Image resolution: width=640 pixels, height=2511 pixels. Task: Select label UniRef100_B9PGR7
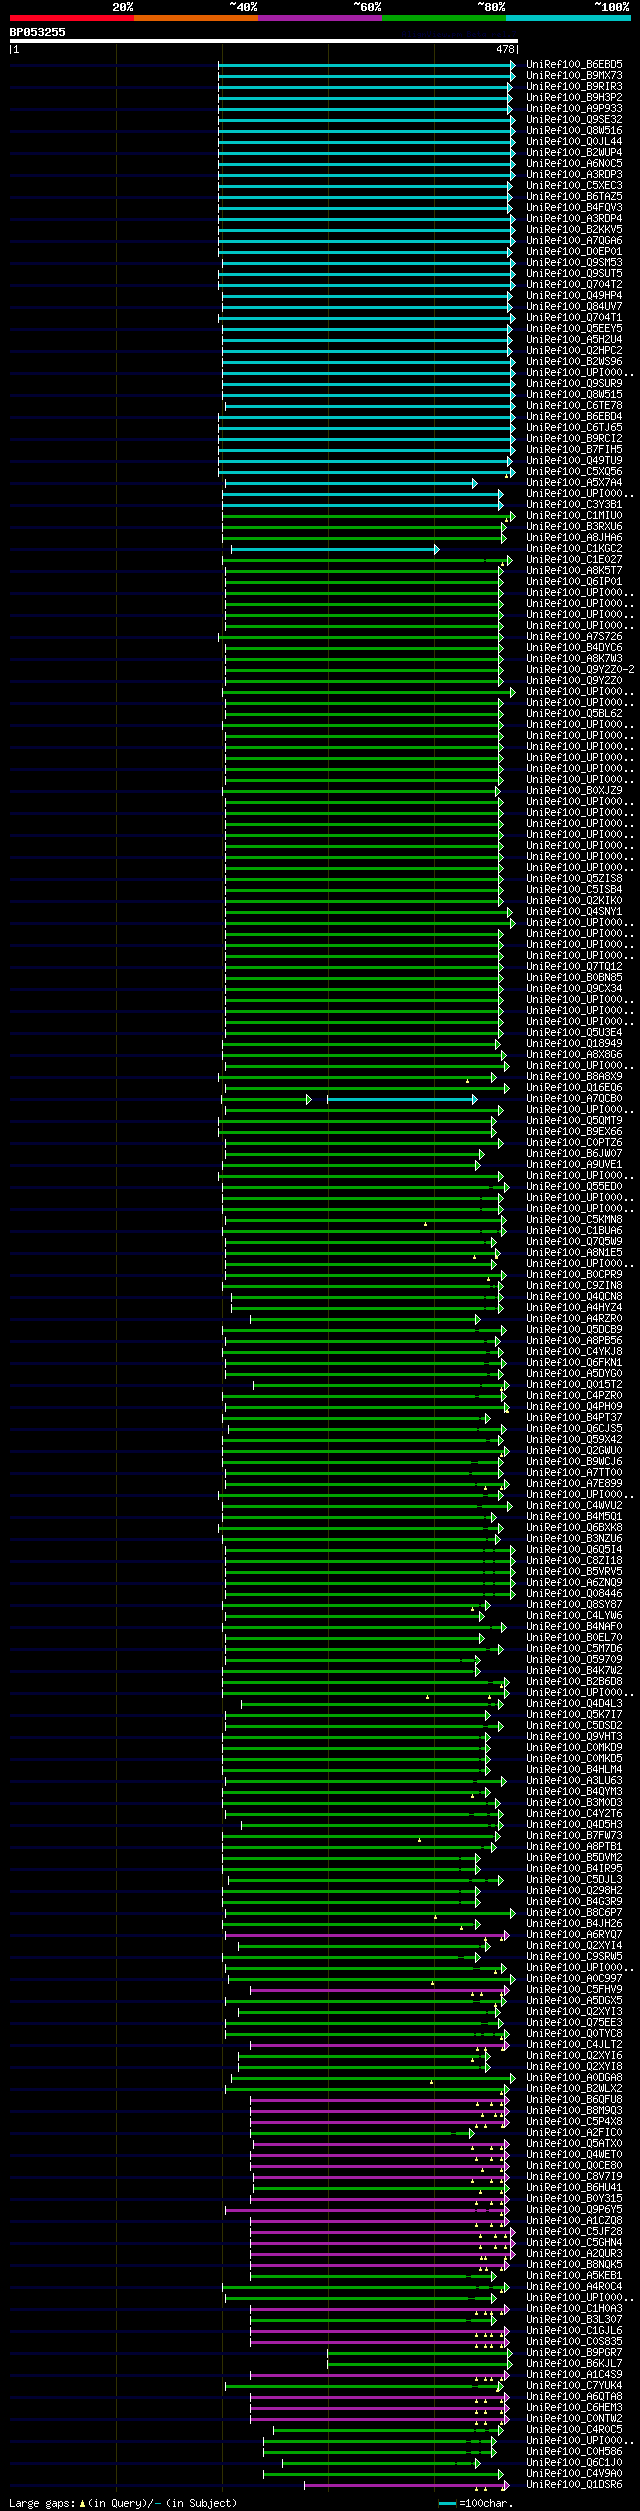[574, 2353]
